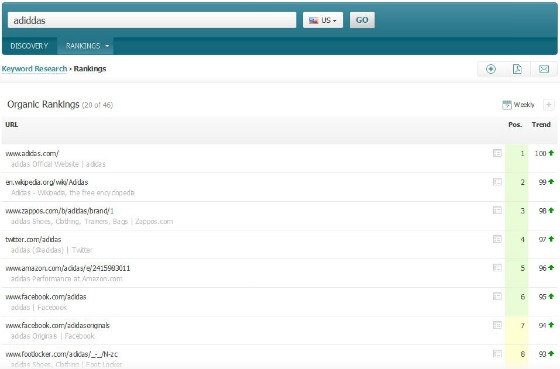Sort by the Pos. column header
This screenshot has width=560, height=369.
pyautogui.click(x=515, y=125)
